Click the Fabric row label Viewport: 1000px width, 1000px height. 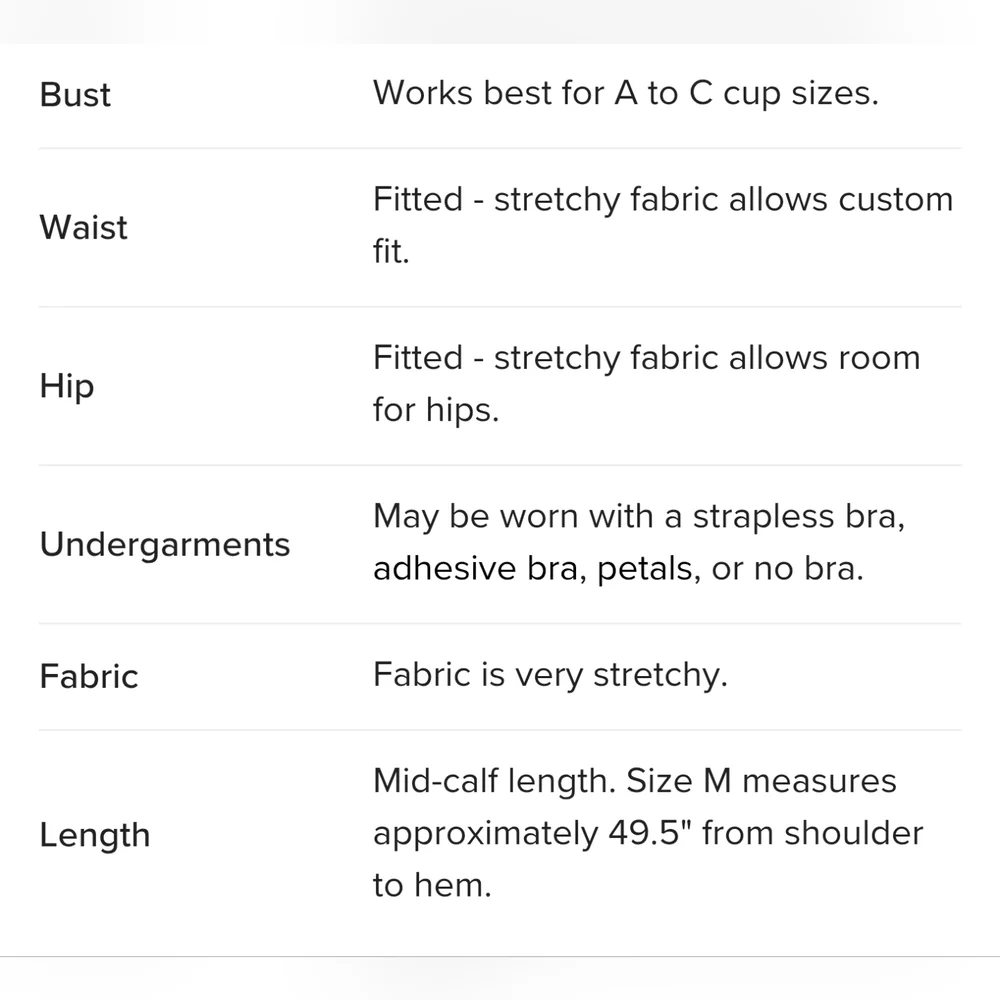click(x=89, y=676)
